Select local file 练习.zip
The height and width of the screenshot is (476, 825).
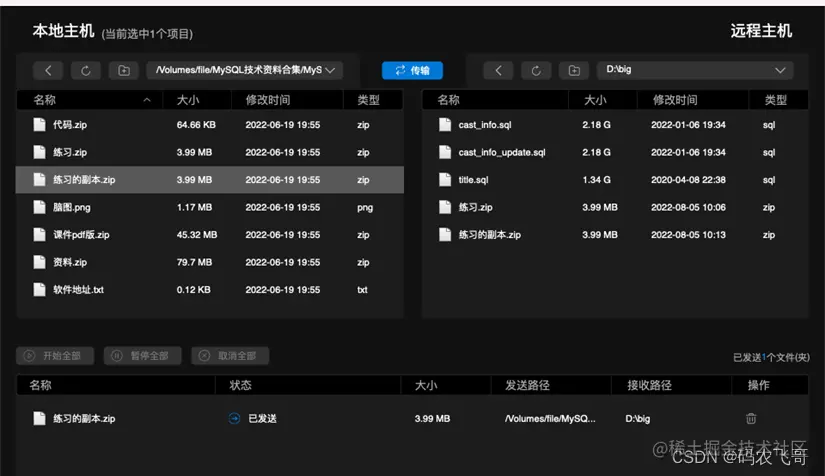[210, 153]
